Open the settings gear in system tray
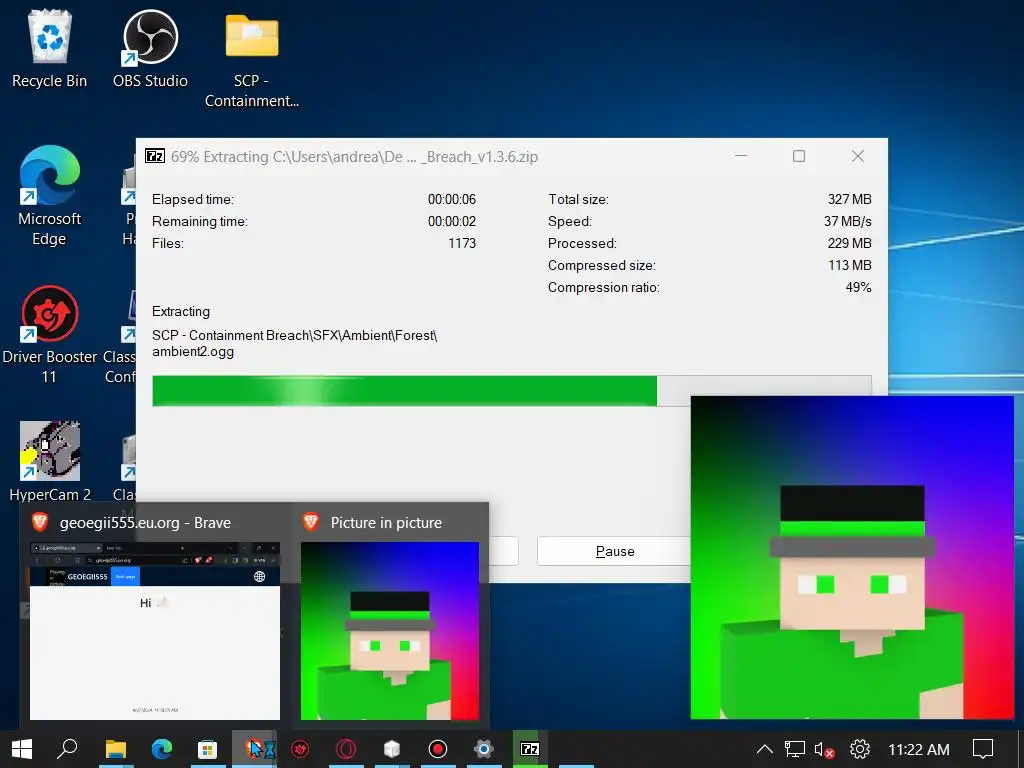The image size is (1024, 768). (x=859, y=749)
